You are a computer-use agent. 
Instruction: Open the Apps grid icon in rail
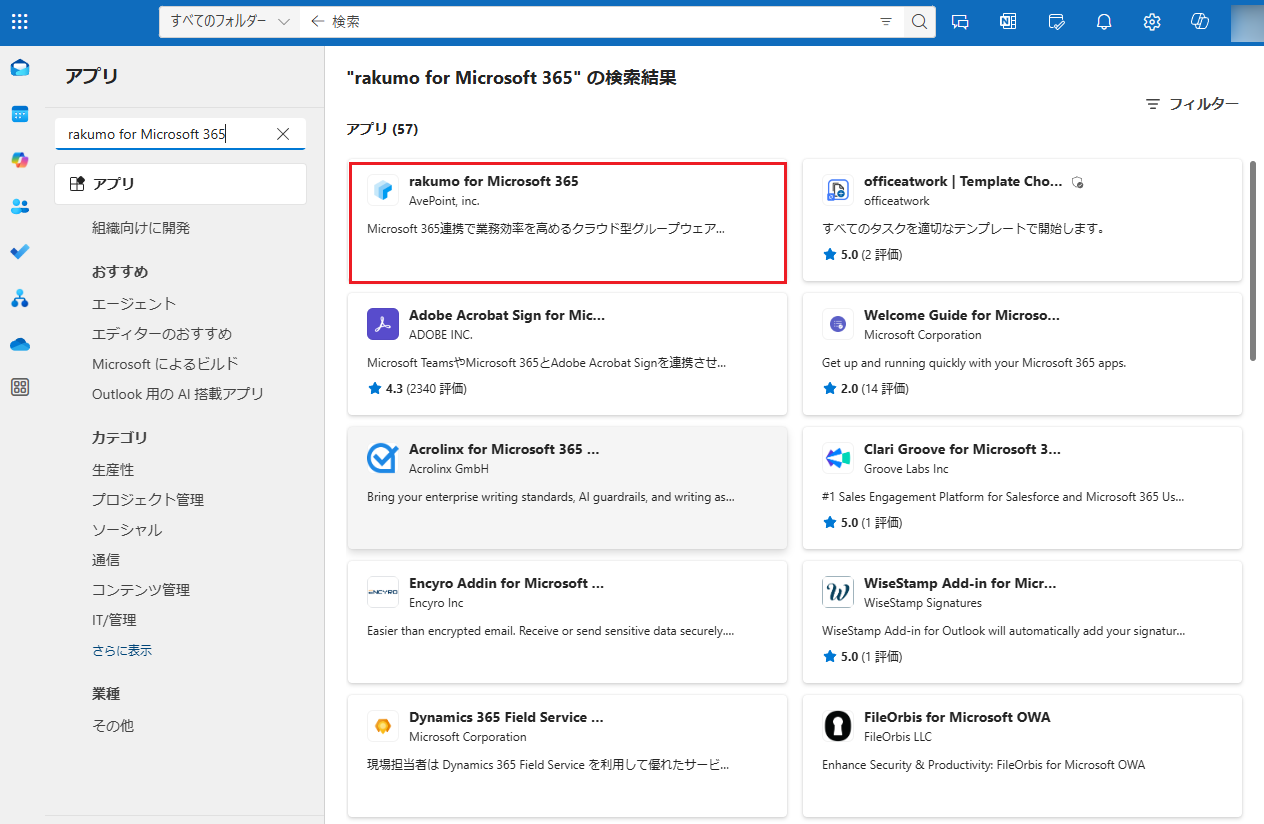point(20,387)
